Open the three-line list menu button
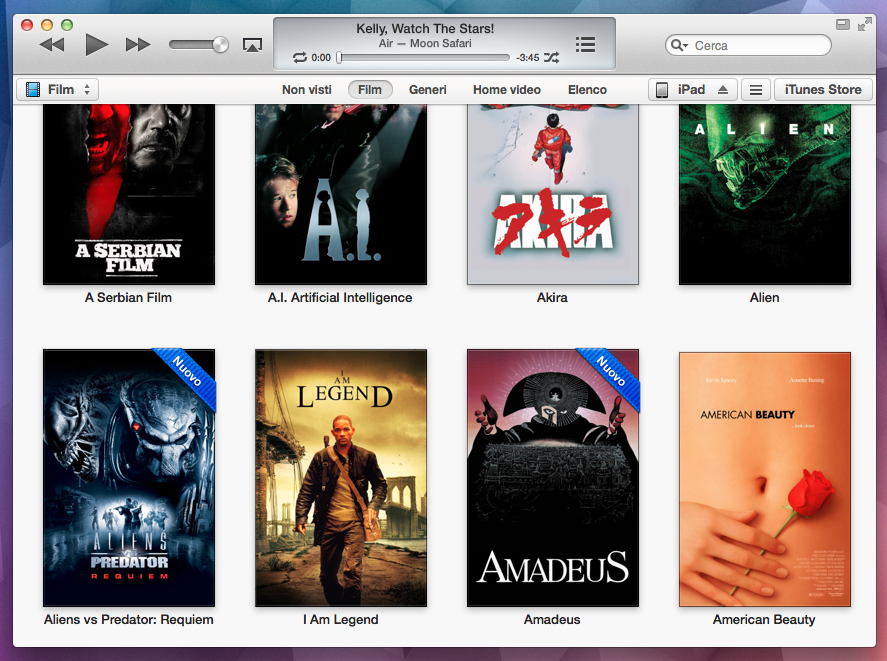Image resolution: width=887 pixels, height=661 pixels. click(756, 89)
